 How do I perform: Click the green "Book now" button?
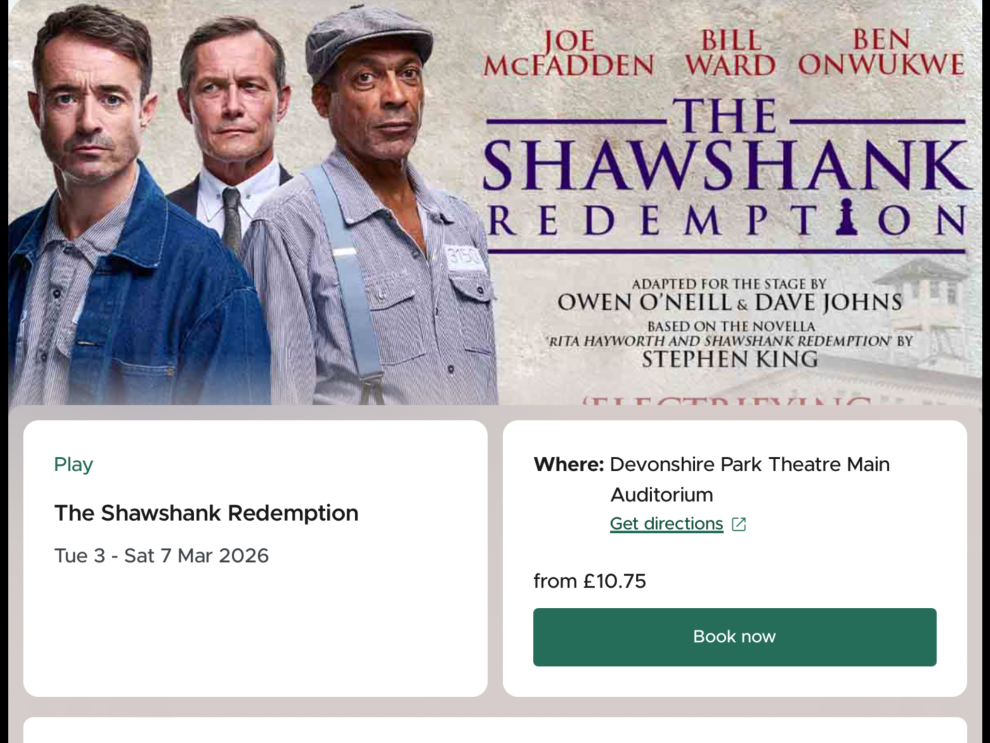[x=734, y=637]
